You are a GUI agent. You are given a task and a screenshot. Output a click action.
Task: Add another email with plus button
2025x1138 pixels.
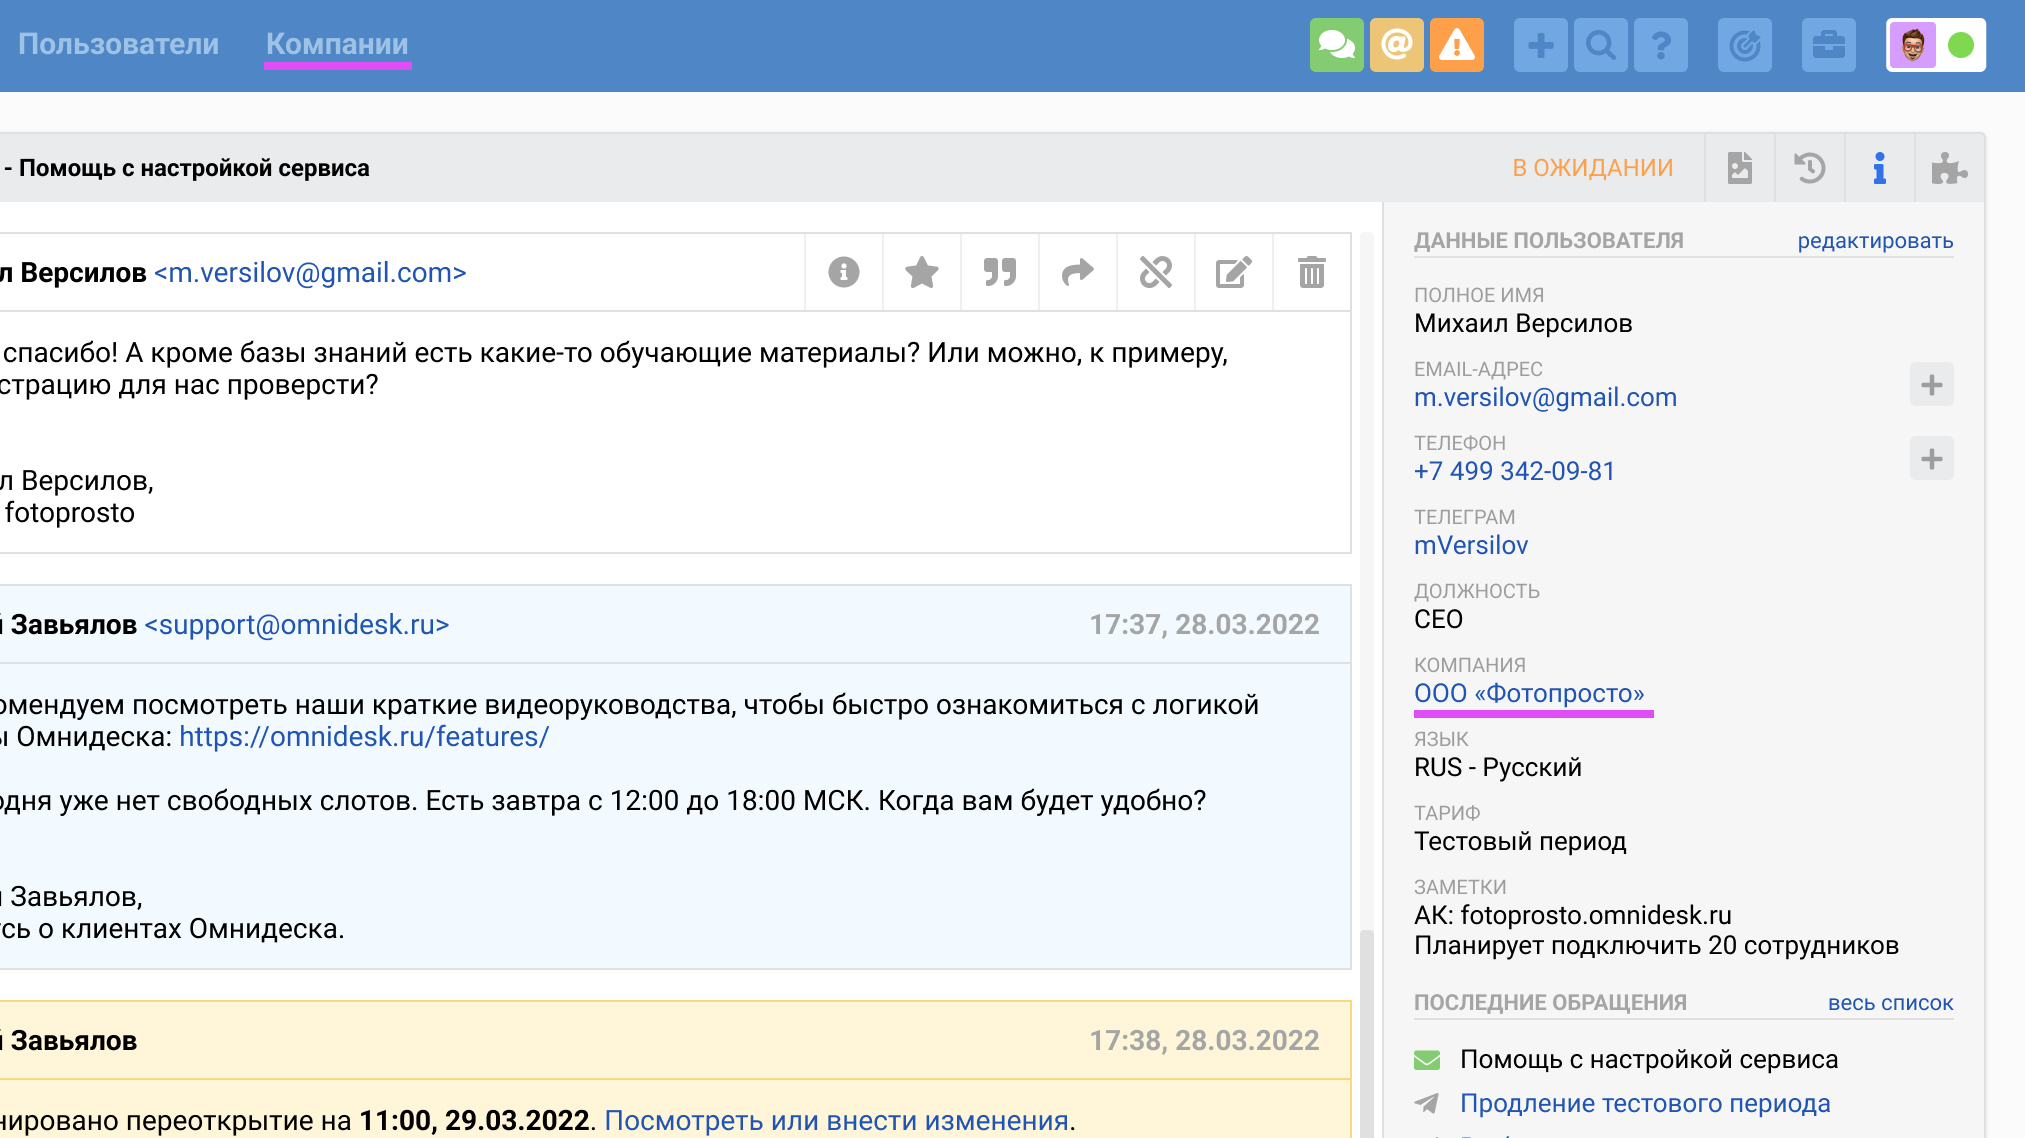point(1931,385)
